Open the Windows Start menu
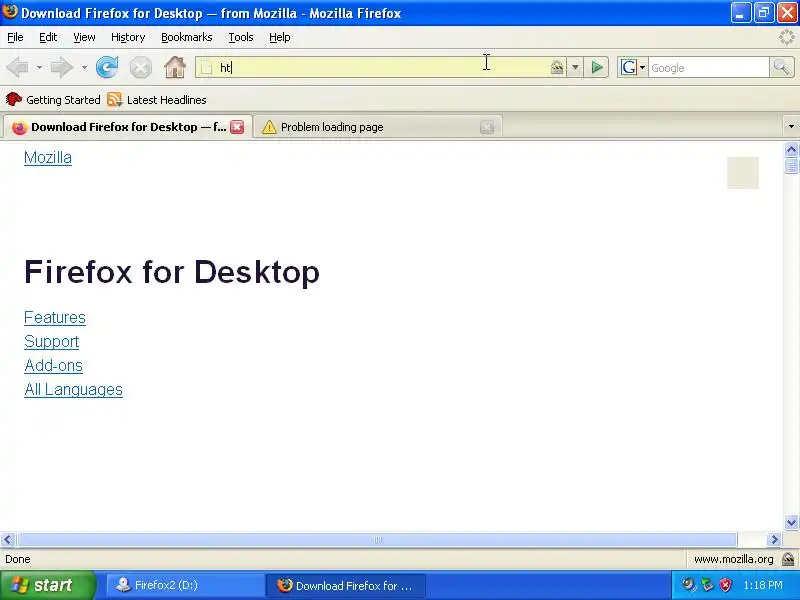The width and height of the screenshot is (800, 600). [x=48, y=585]
